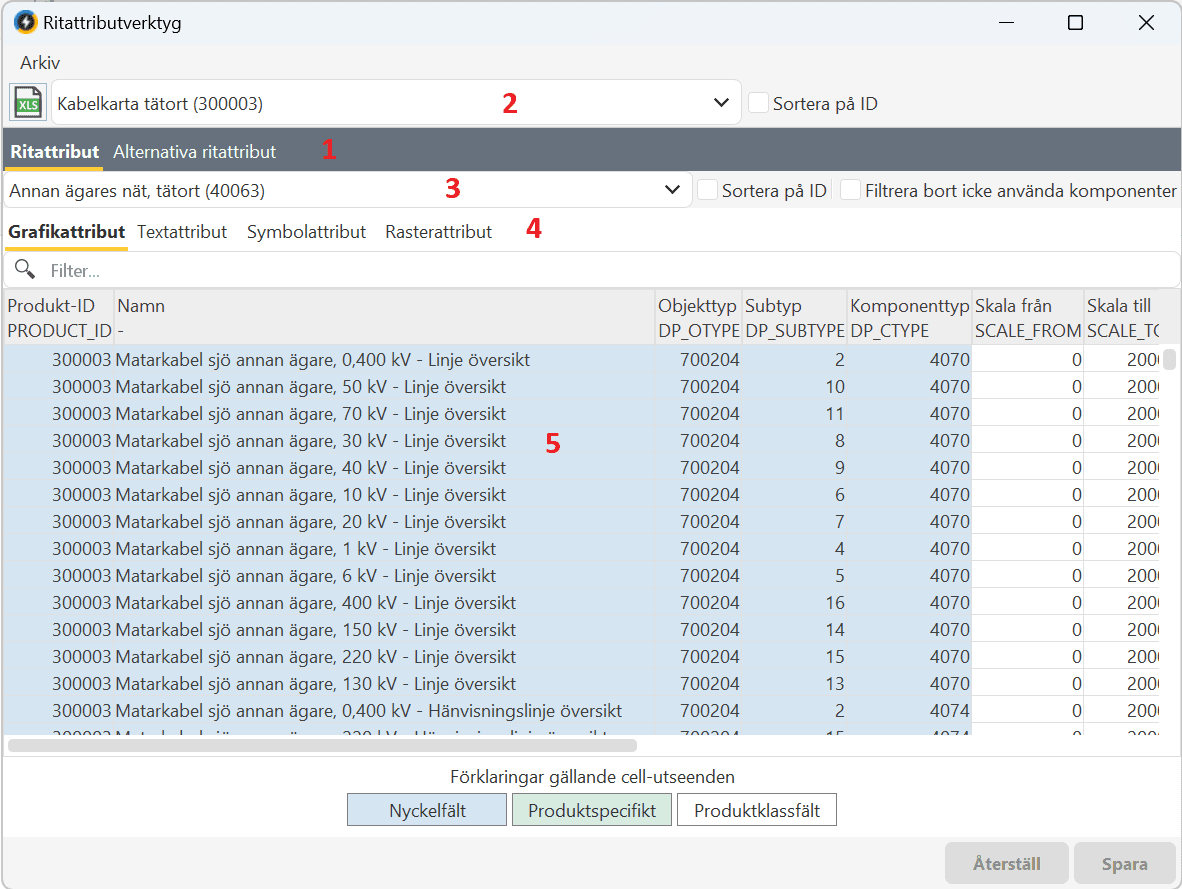Go to the Rasterattribut tab

(x=438, y=232)
